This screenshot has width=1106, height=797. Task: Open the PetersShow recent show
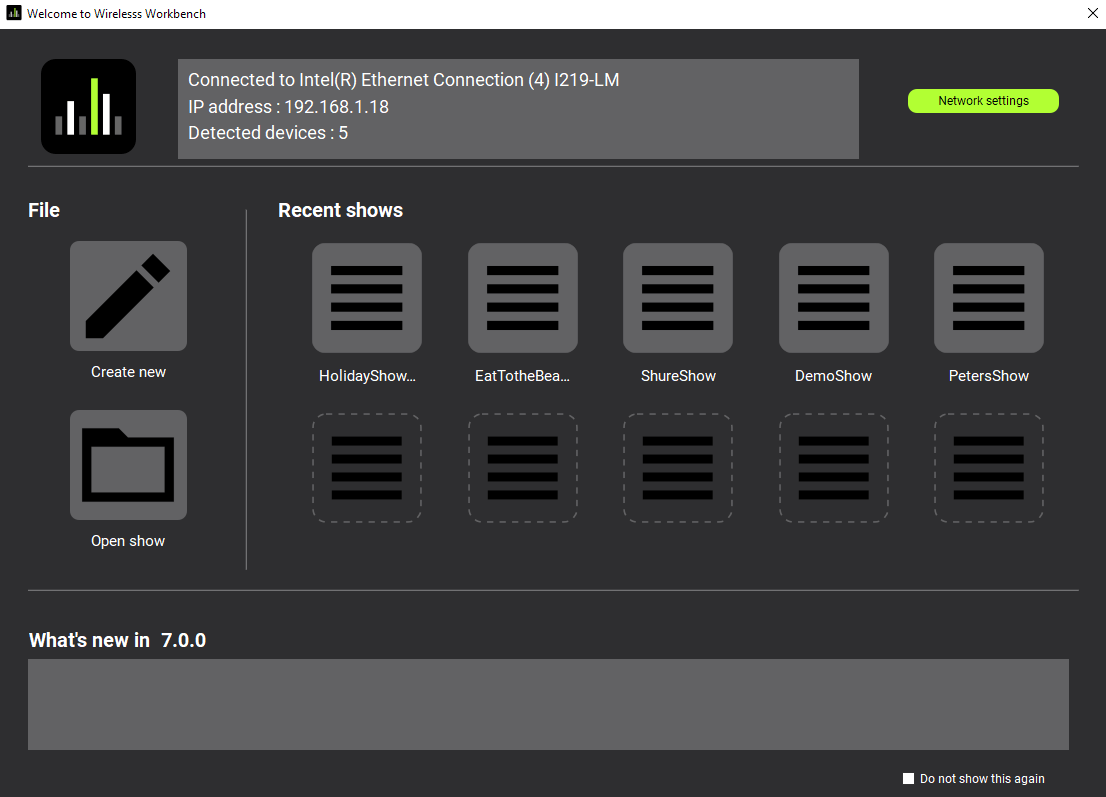pos(989,297)
